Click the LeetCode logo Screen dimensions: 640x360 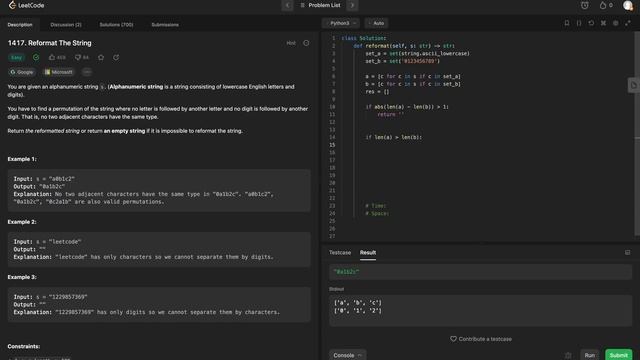26,5
